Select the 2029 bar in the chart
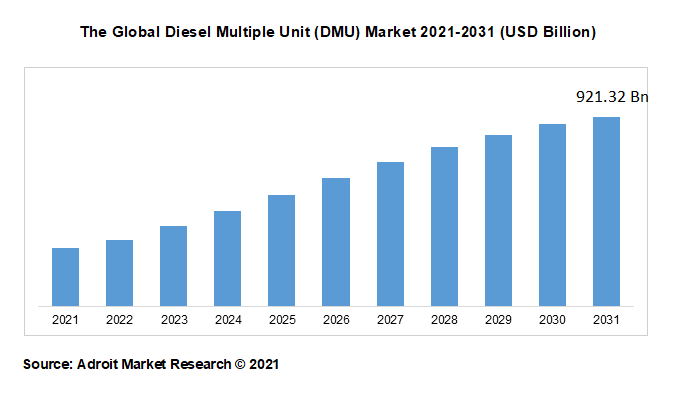This screenshot has height=395, width=687. 498,220
